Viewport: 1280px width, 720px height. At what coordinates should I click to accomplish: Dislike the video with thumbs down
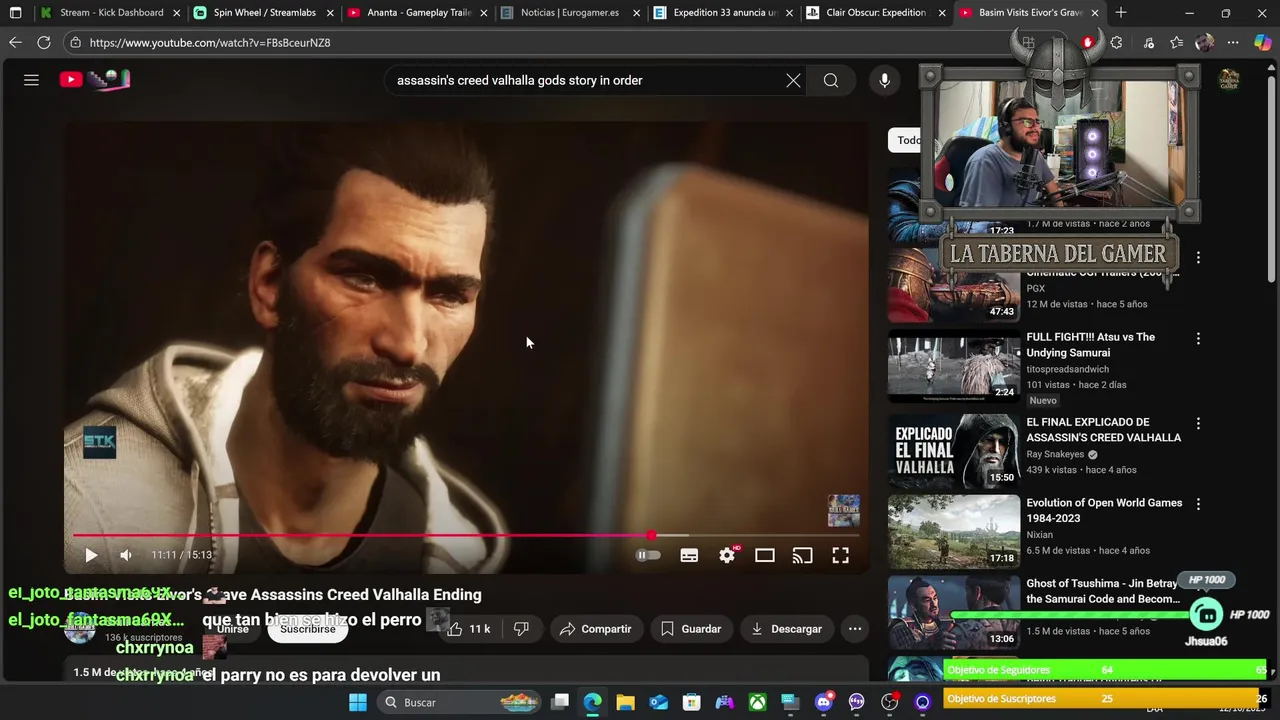pos(520,629)
